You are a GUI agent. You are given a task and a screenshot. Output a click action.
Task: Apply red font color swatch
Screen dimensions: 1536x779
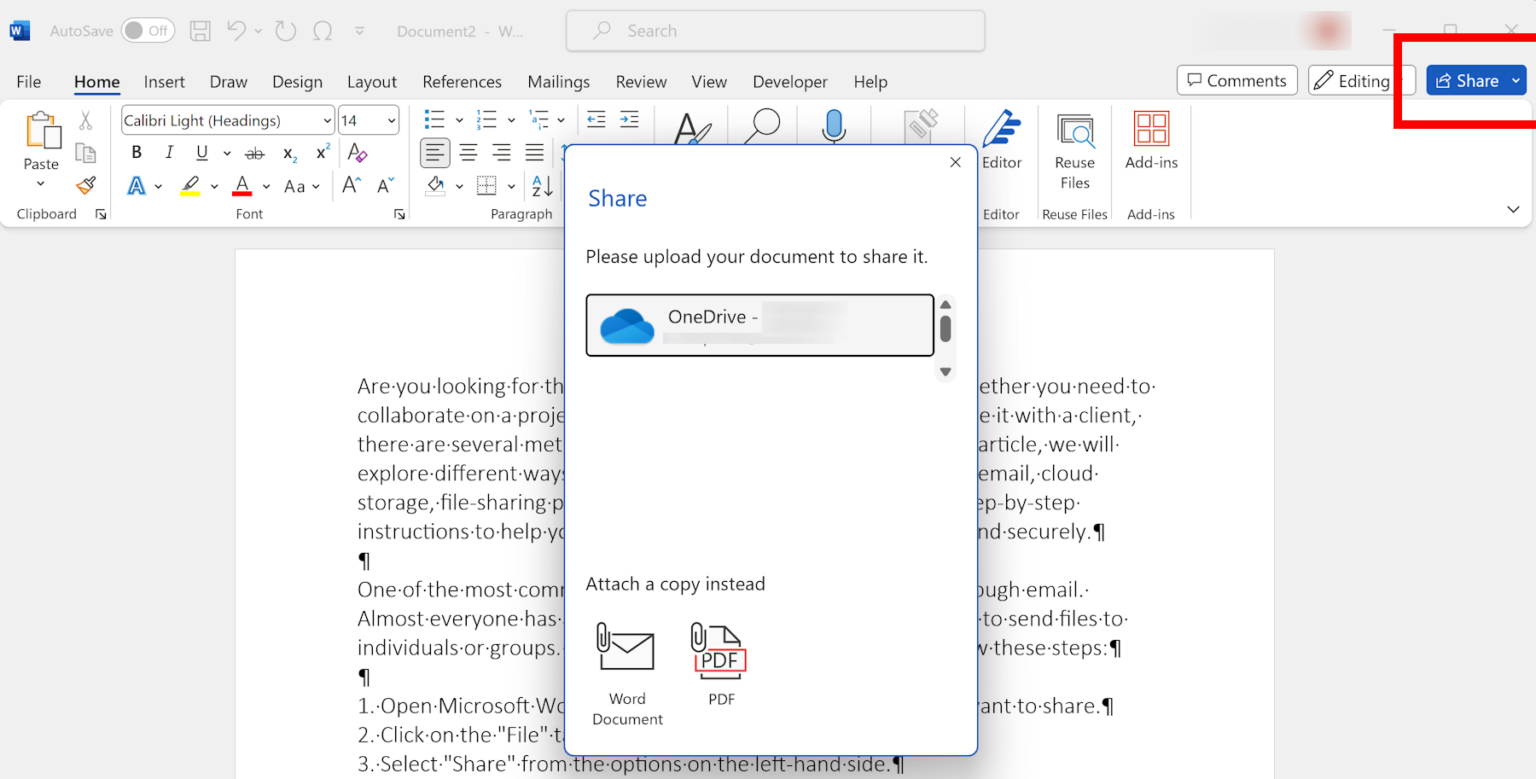point(242,185)
